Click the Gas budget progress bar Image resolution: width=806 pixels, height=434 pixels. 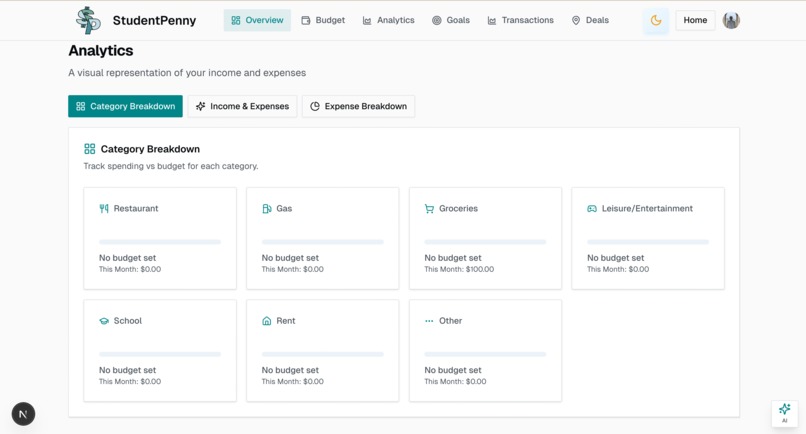point(323,242)
